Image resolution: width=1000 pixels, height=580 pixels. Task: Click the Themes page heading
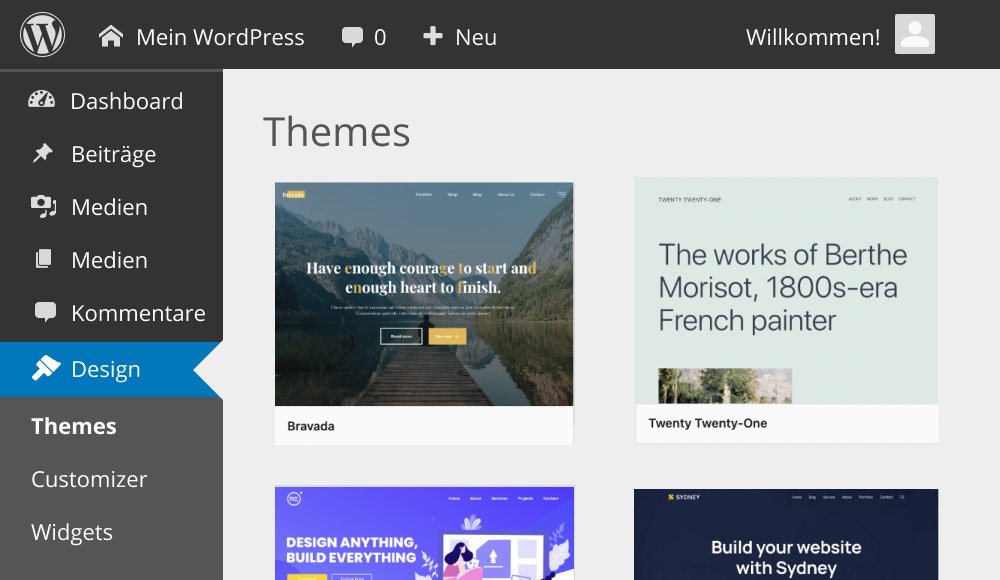pos(337,132)
